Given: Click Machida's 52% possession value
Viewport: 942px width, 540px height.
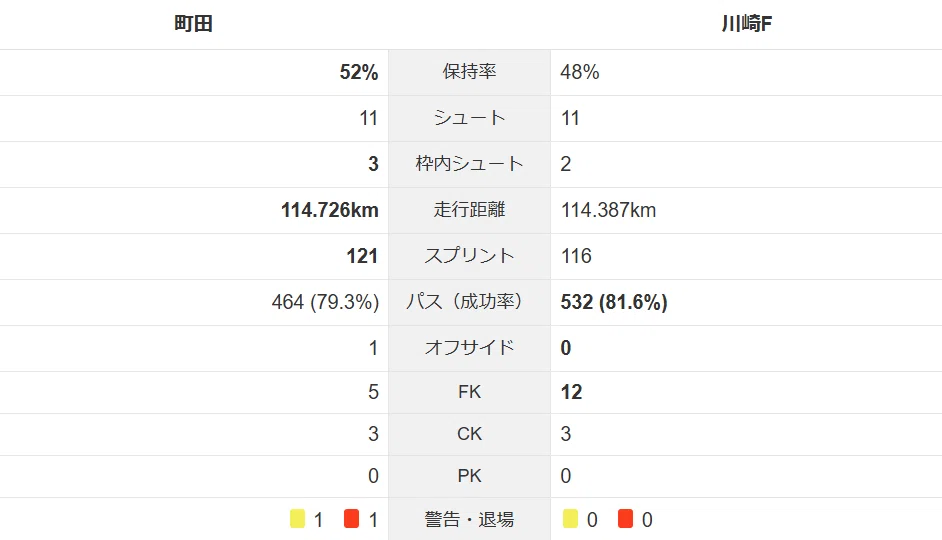Looking at the screenshot, I should pyautogui.click(x=359, y=72).
